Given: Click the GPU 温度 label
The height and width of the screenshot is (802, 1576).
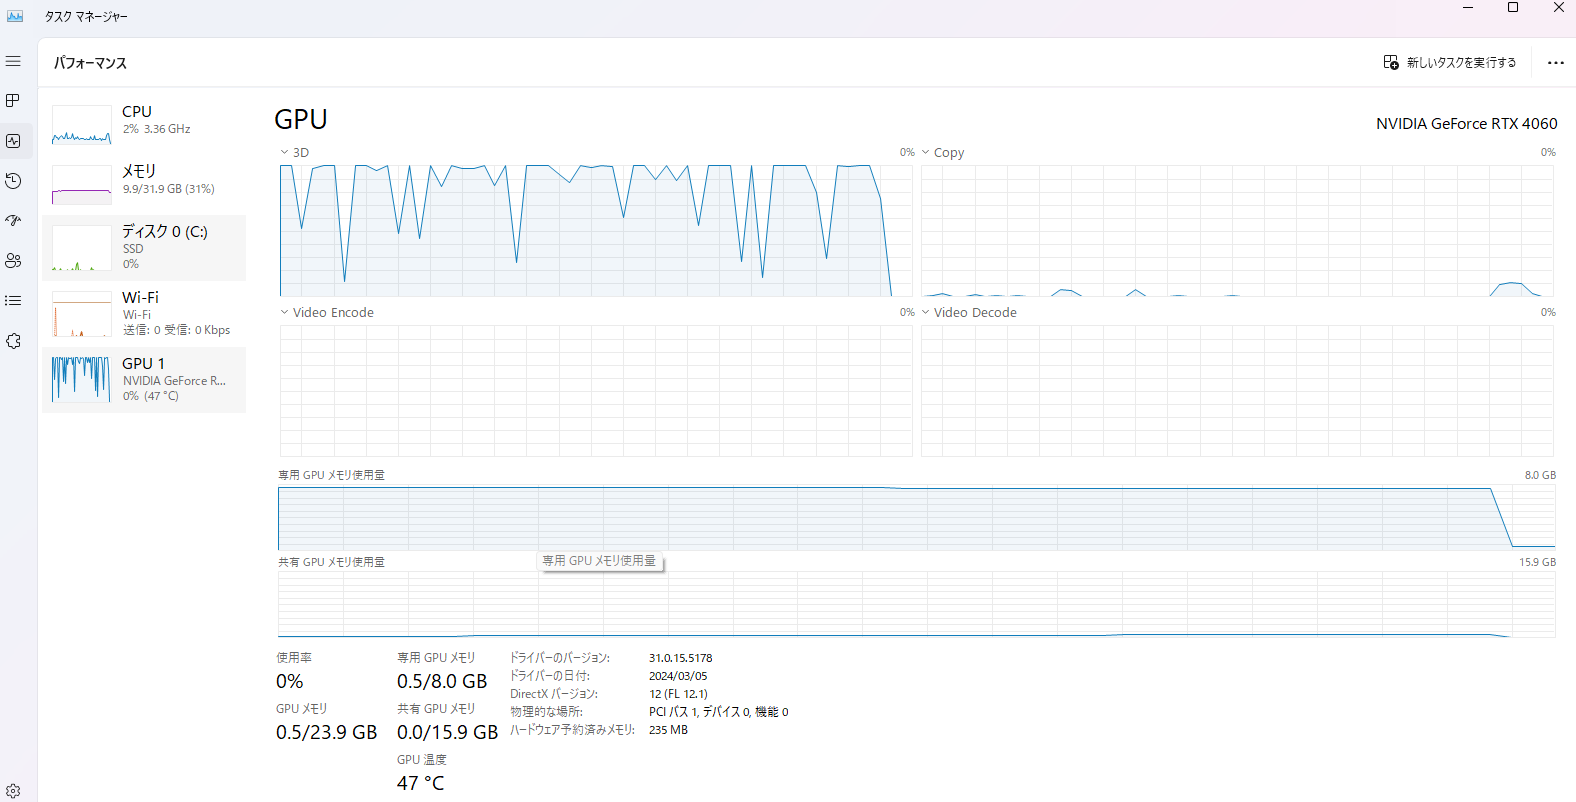Looking at the screenshot, I should pos(422,760).
